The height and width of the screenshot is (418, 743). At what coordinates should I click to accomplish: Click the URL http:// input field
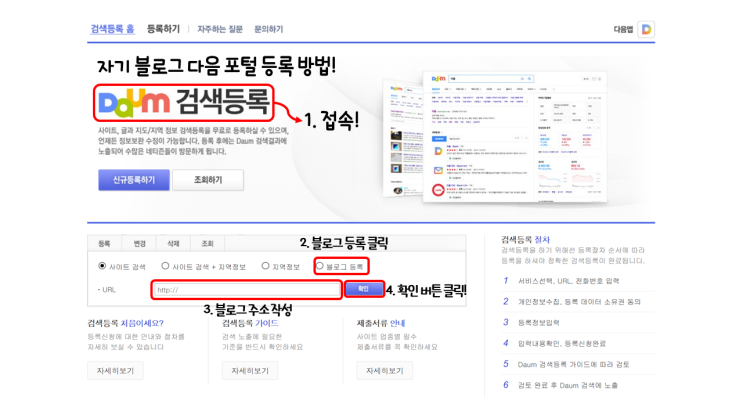point(246,290)
